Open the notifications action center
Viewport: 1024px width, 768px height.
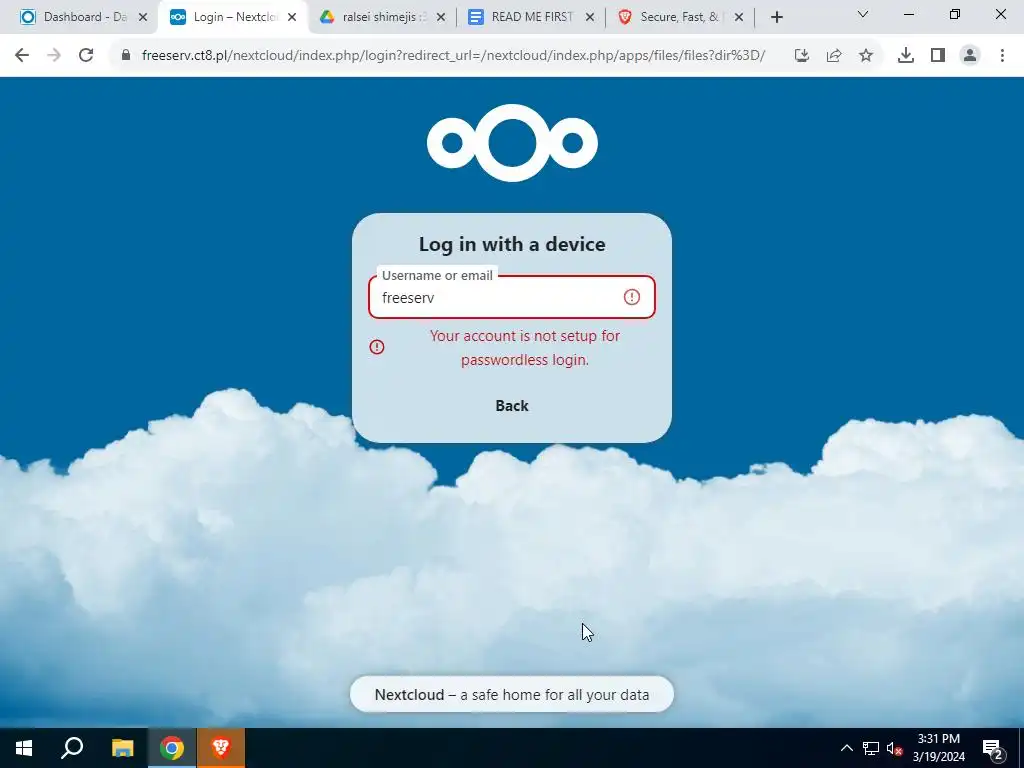pyautogui.click(x=993, y=748)
